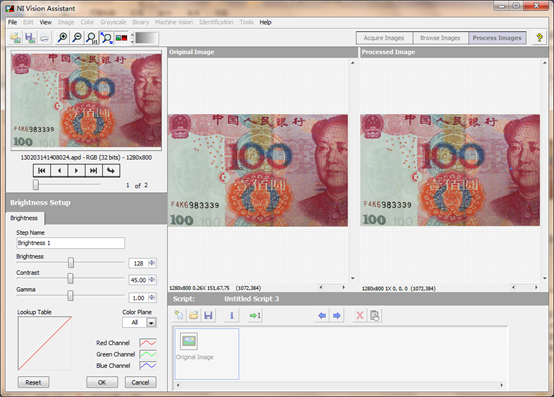Click the color palette display icon
This screenshot has height=397, width=554.
click(x=121, y=37)
